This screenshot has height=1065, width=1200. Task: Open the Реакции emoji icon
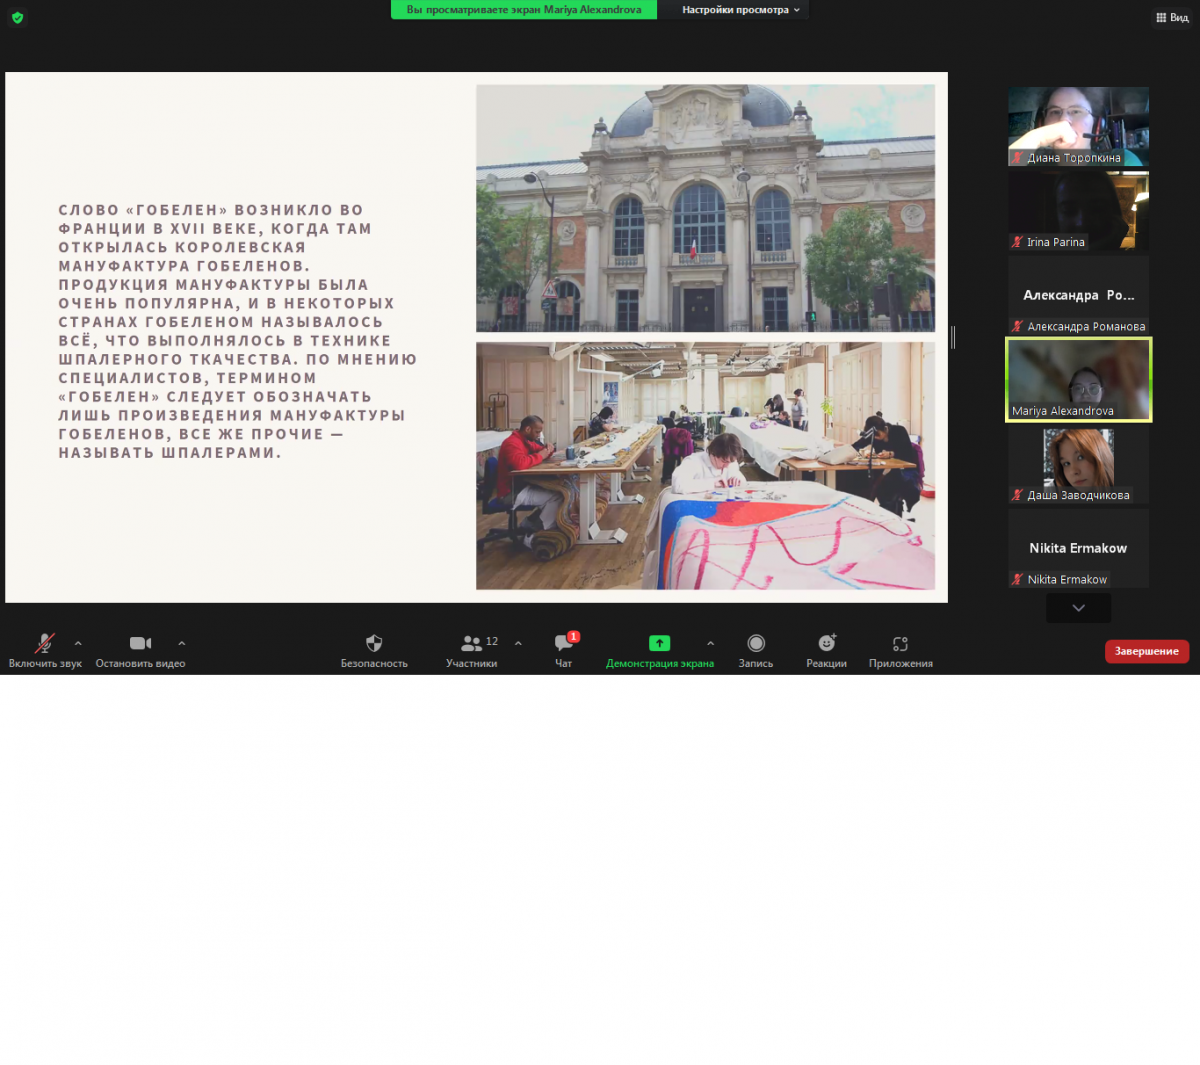pyautogui.click(x=827, y=643)
